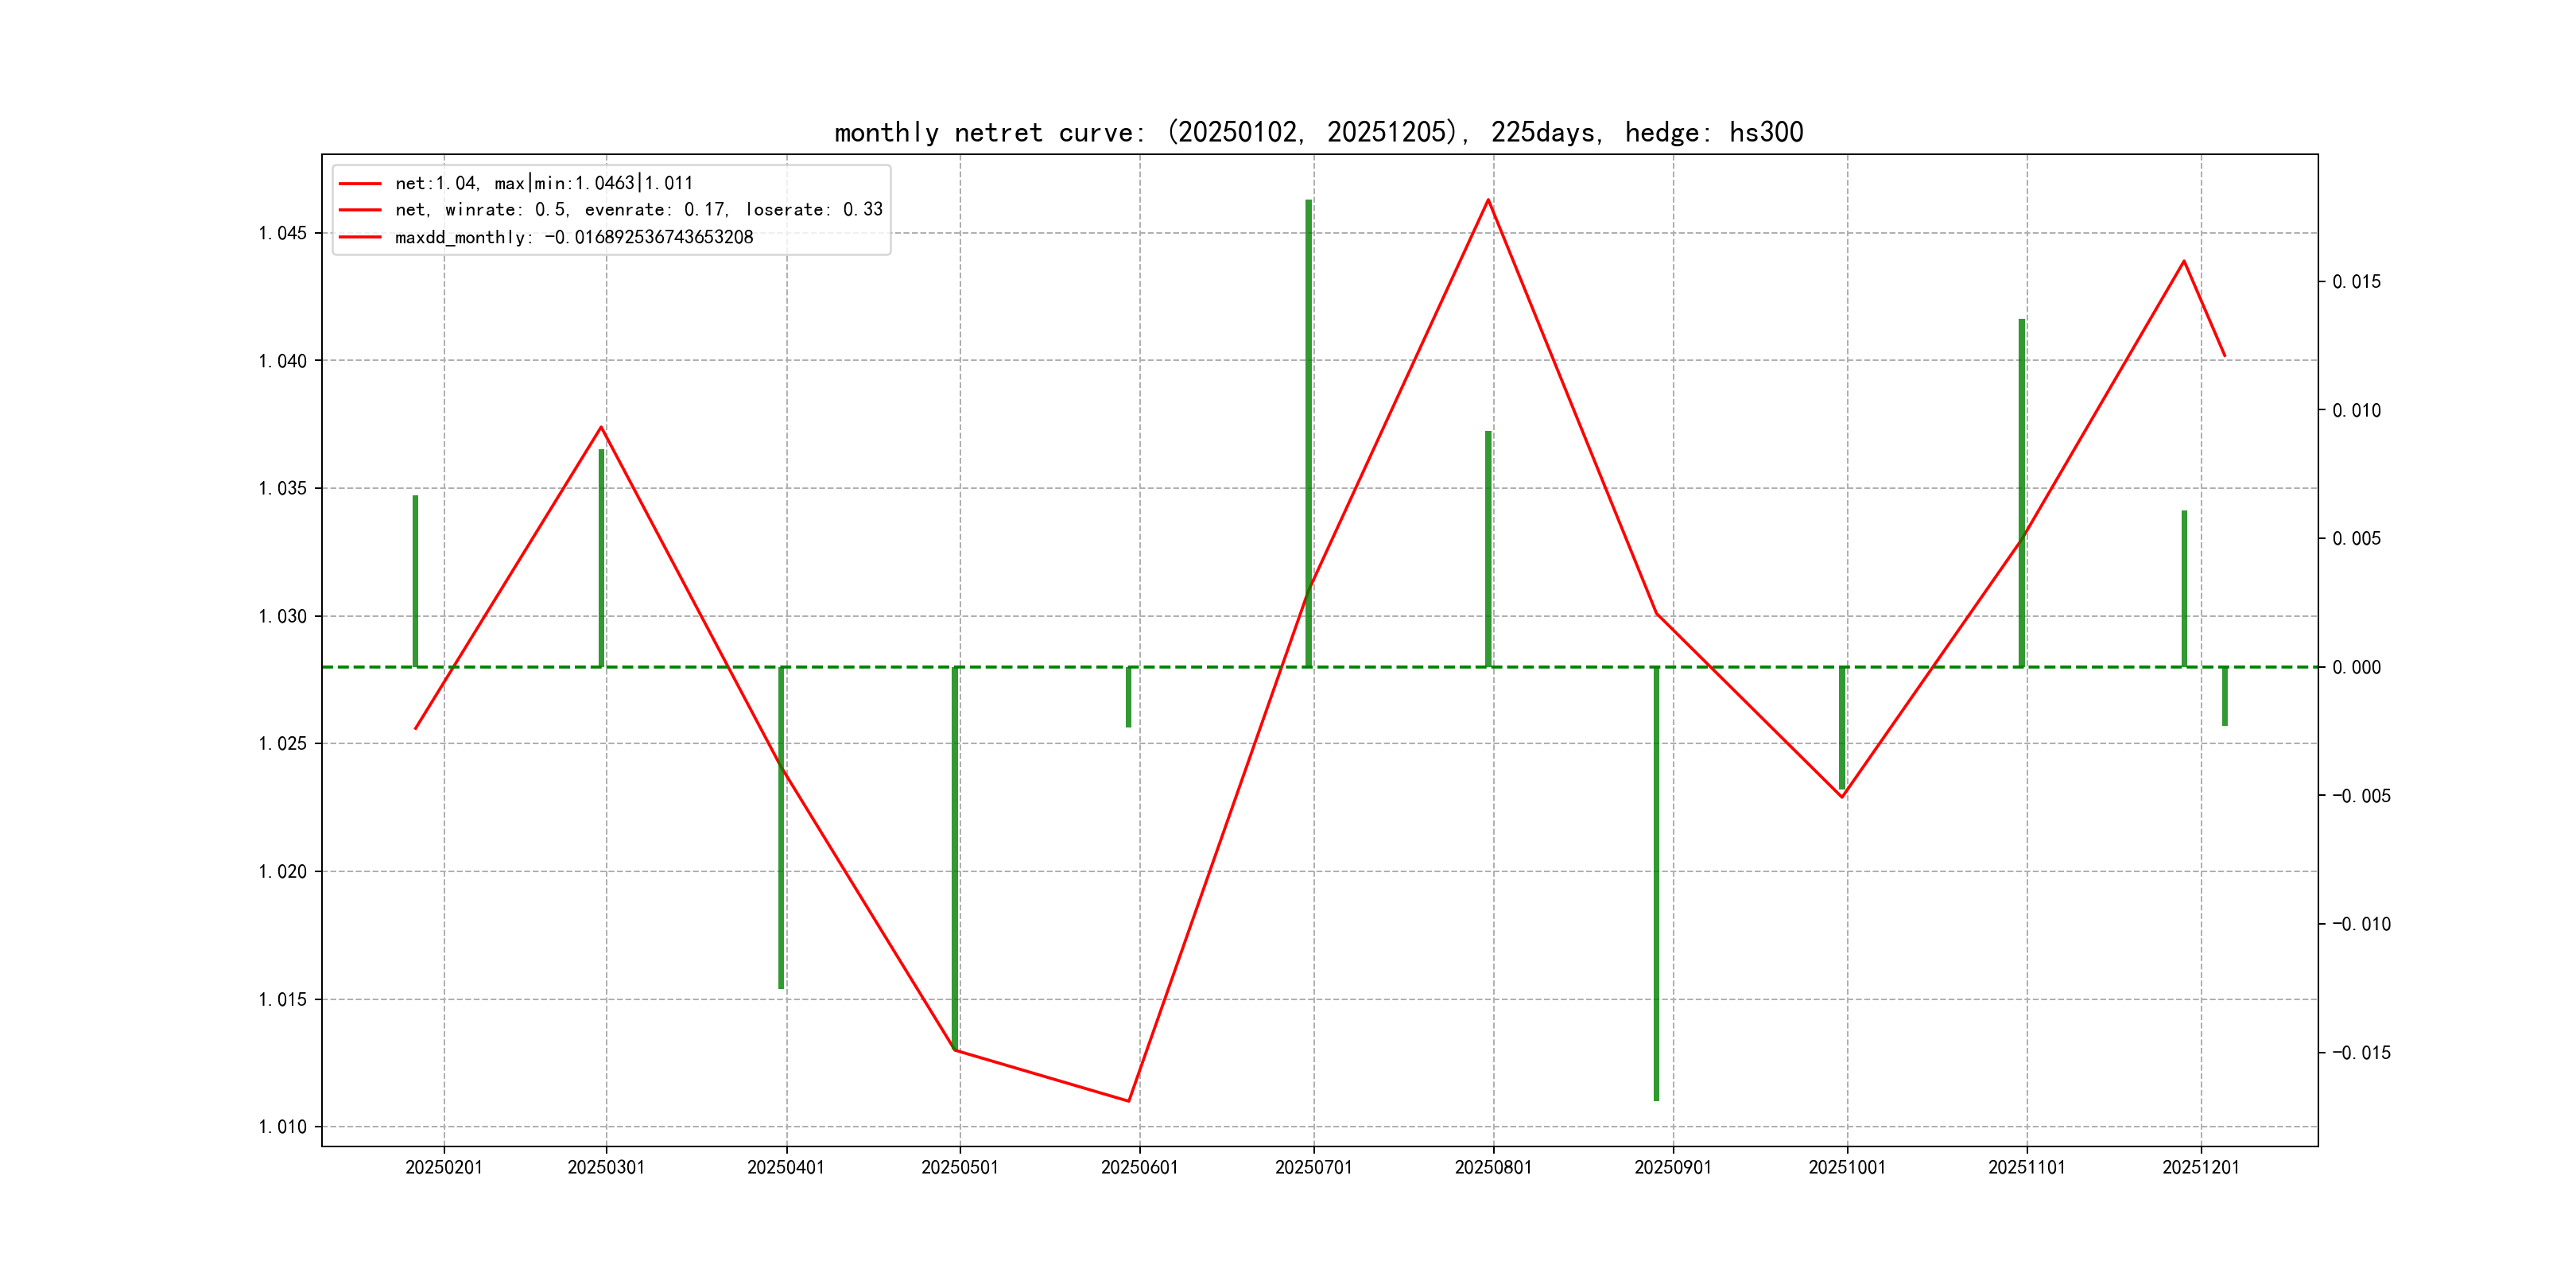The width and height of the screenshot is (2576, 1288).
Task: Click the red swatch beside maxdd_monthly
Action: pos(360,237)
